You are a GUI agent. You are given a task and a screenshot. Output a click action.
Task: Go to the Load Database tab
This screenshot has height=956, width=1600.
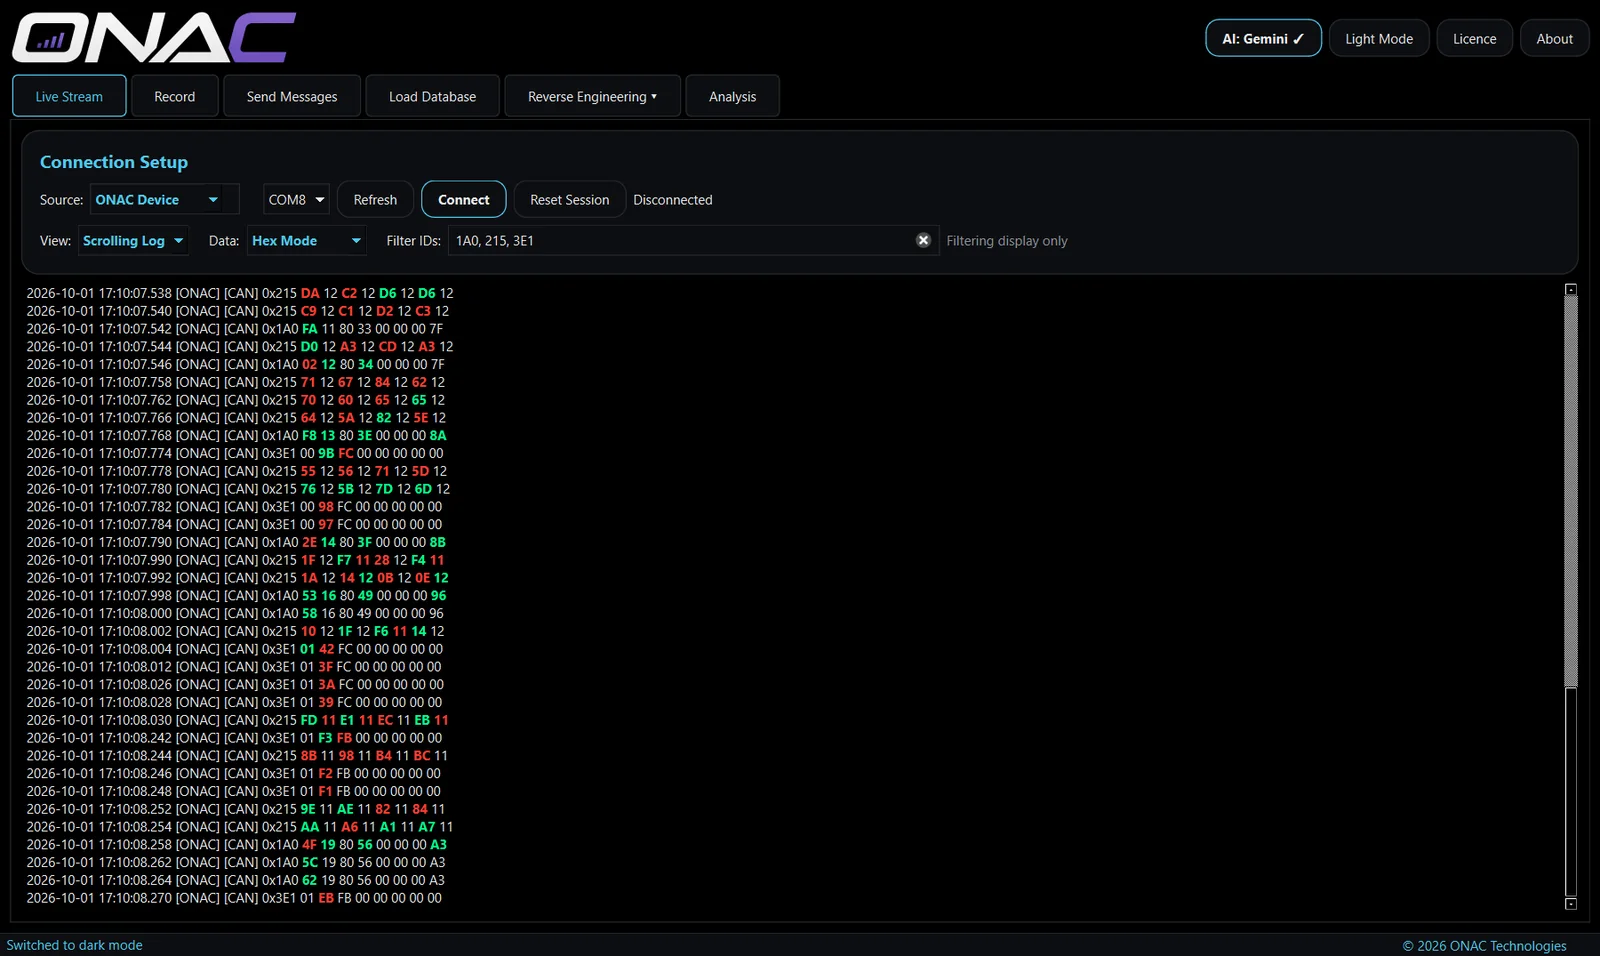click(432, 96)
